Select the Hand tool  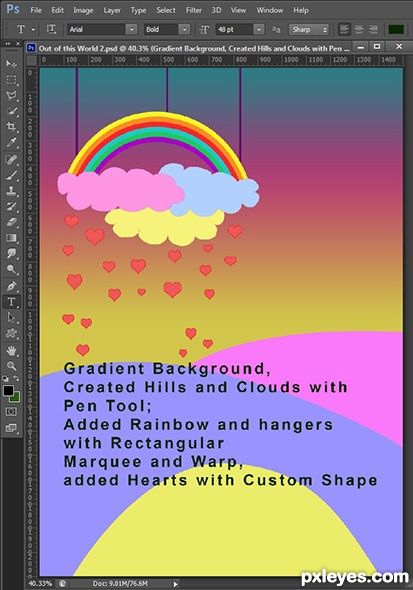click(x=11, y=351)
